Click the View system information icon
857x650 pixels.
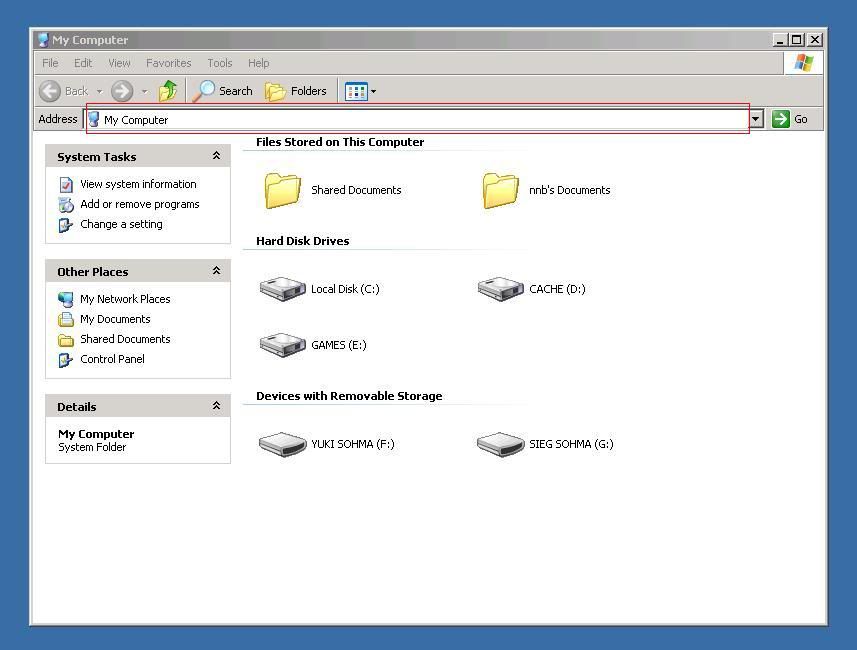pos(66,185)
